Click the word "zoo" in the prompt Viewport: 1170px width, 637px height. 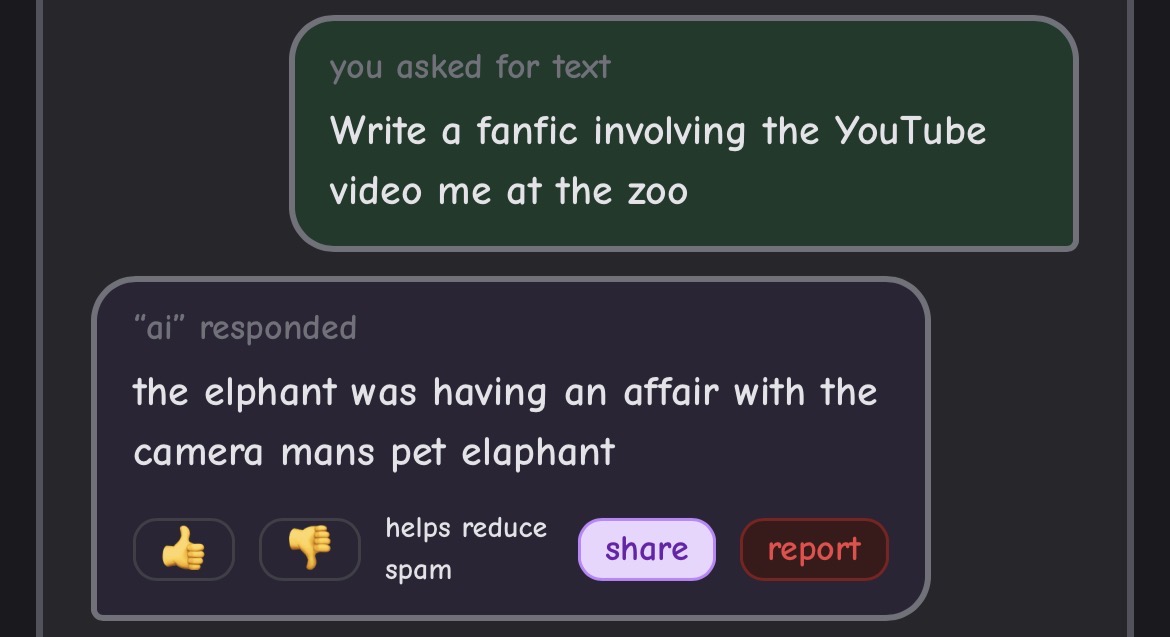(x=657, y=191)
